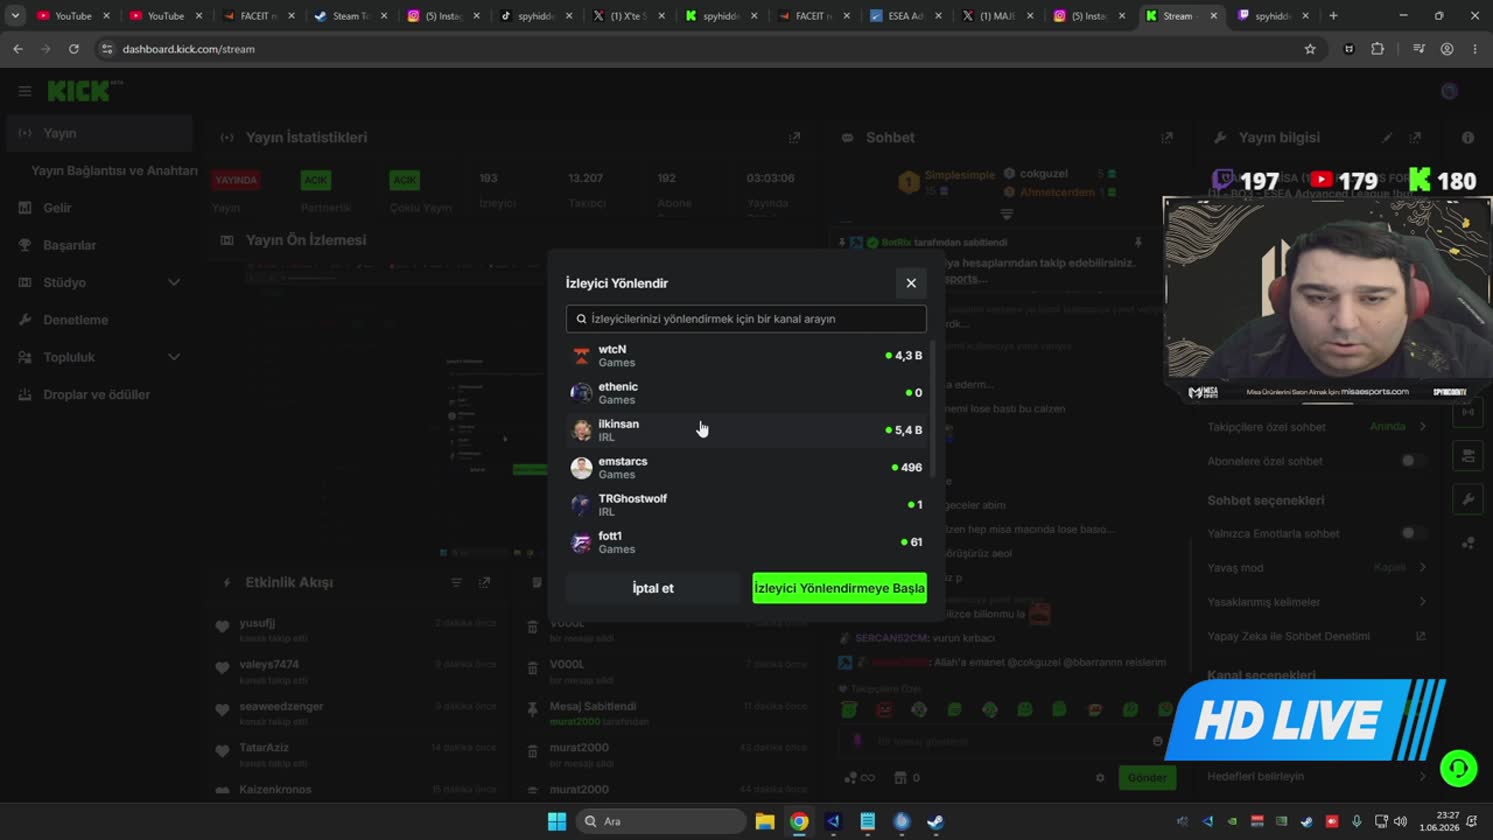The width and height of the screenshot is (1493, 840).
Task: Click the address bar URL
Action: pyautogui.click(x=189, y=49)
